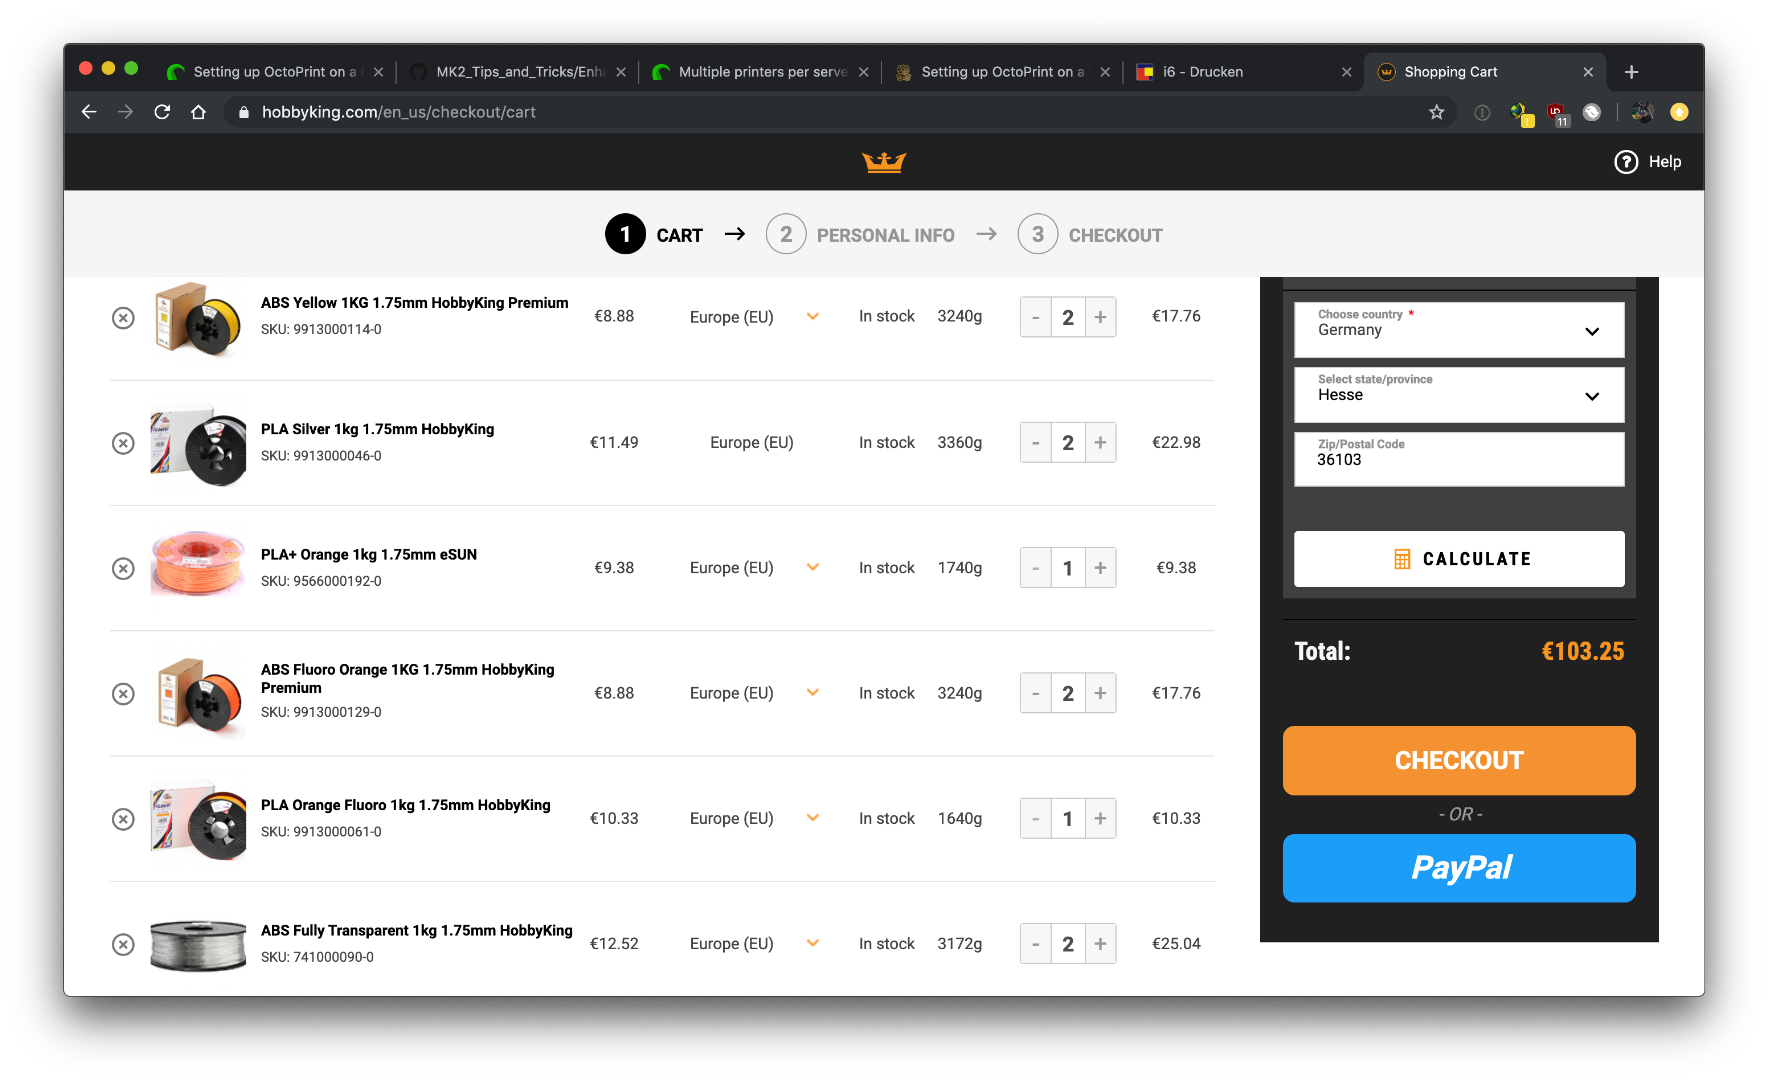Screen dimensions: 1768x1080
Task: Increase quantity of PLA Orange Fluoro
Action: pyautogui.click(x=1100, y=818)
